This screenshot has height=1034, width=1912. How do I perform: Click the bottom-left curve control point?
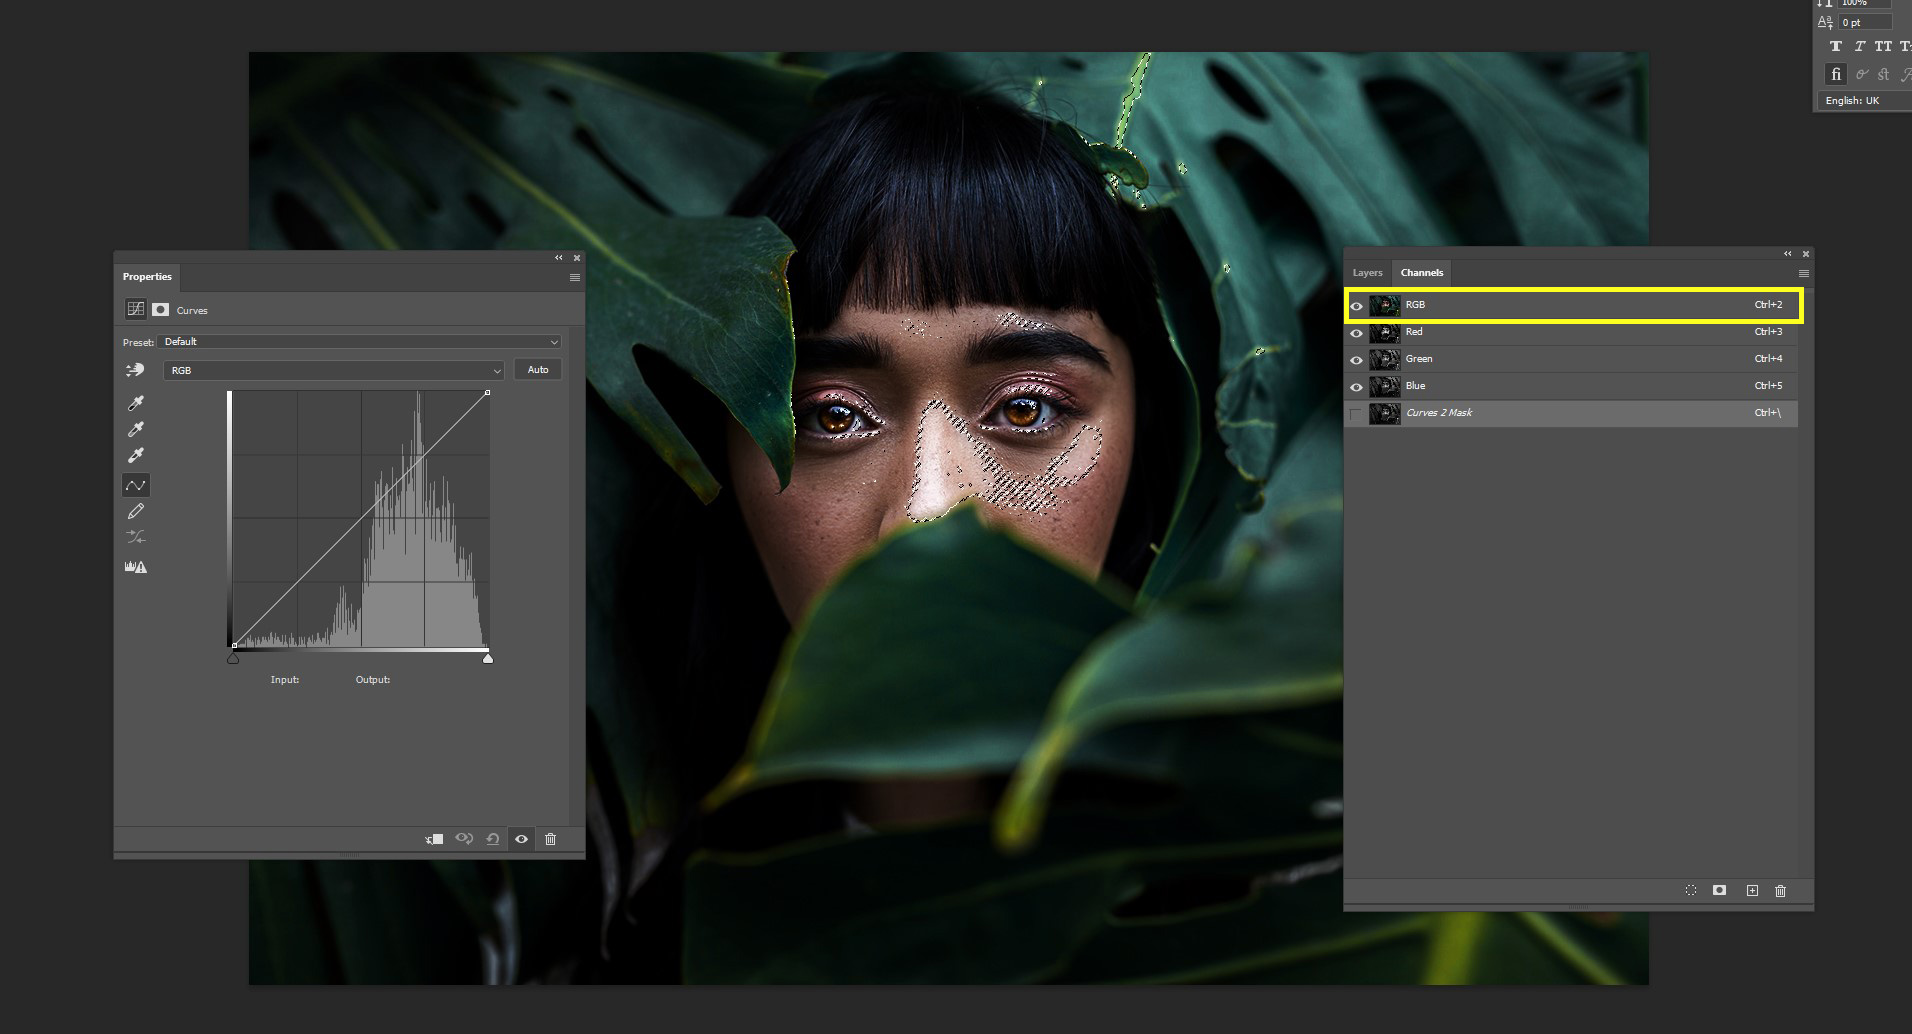tap(234, 646)
